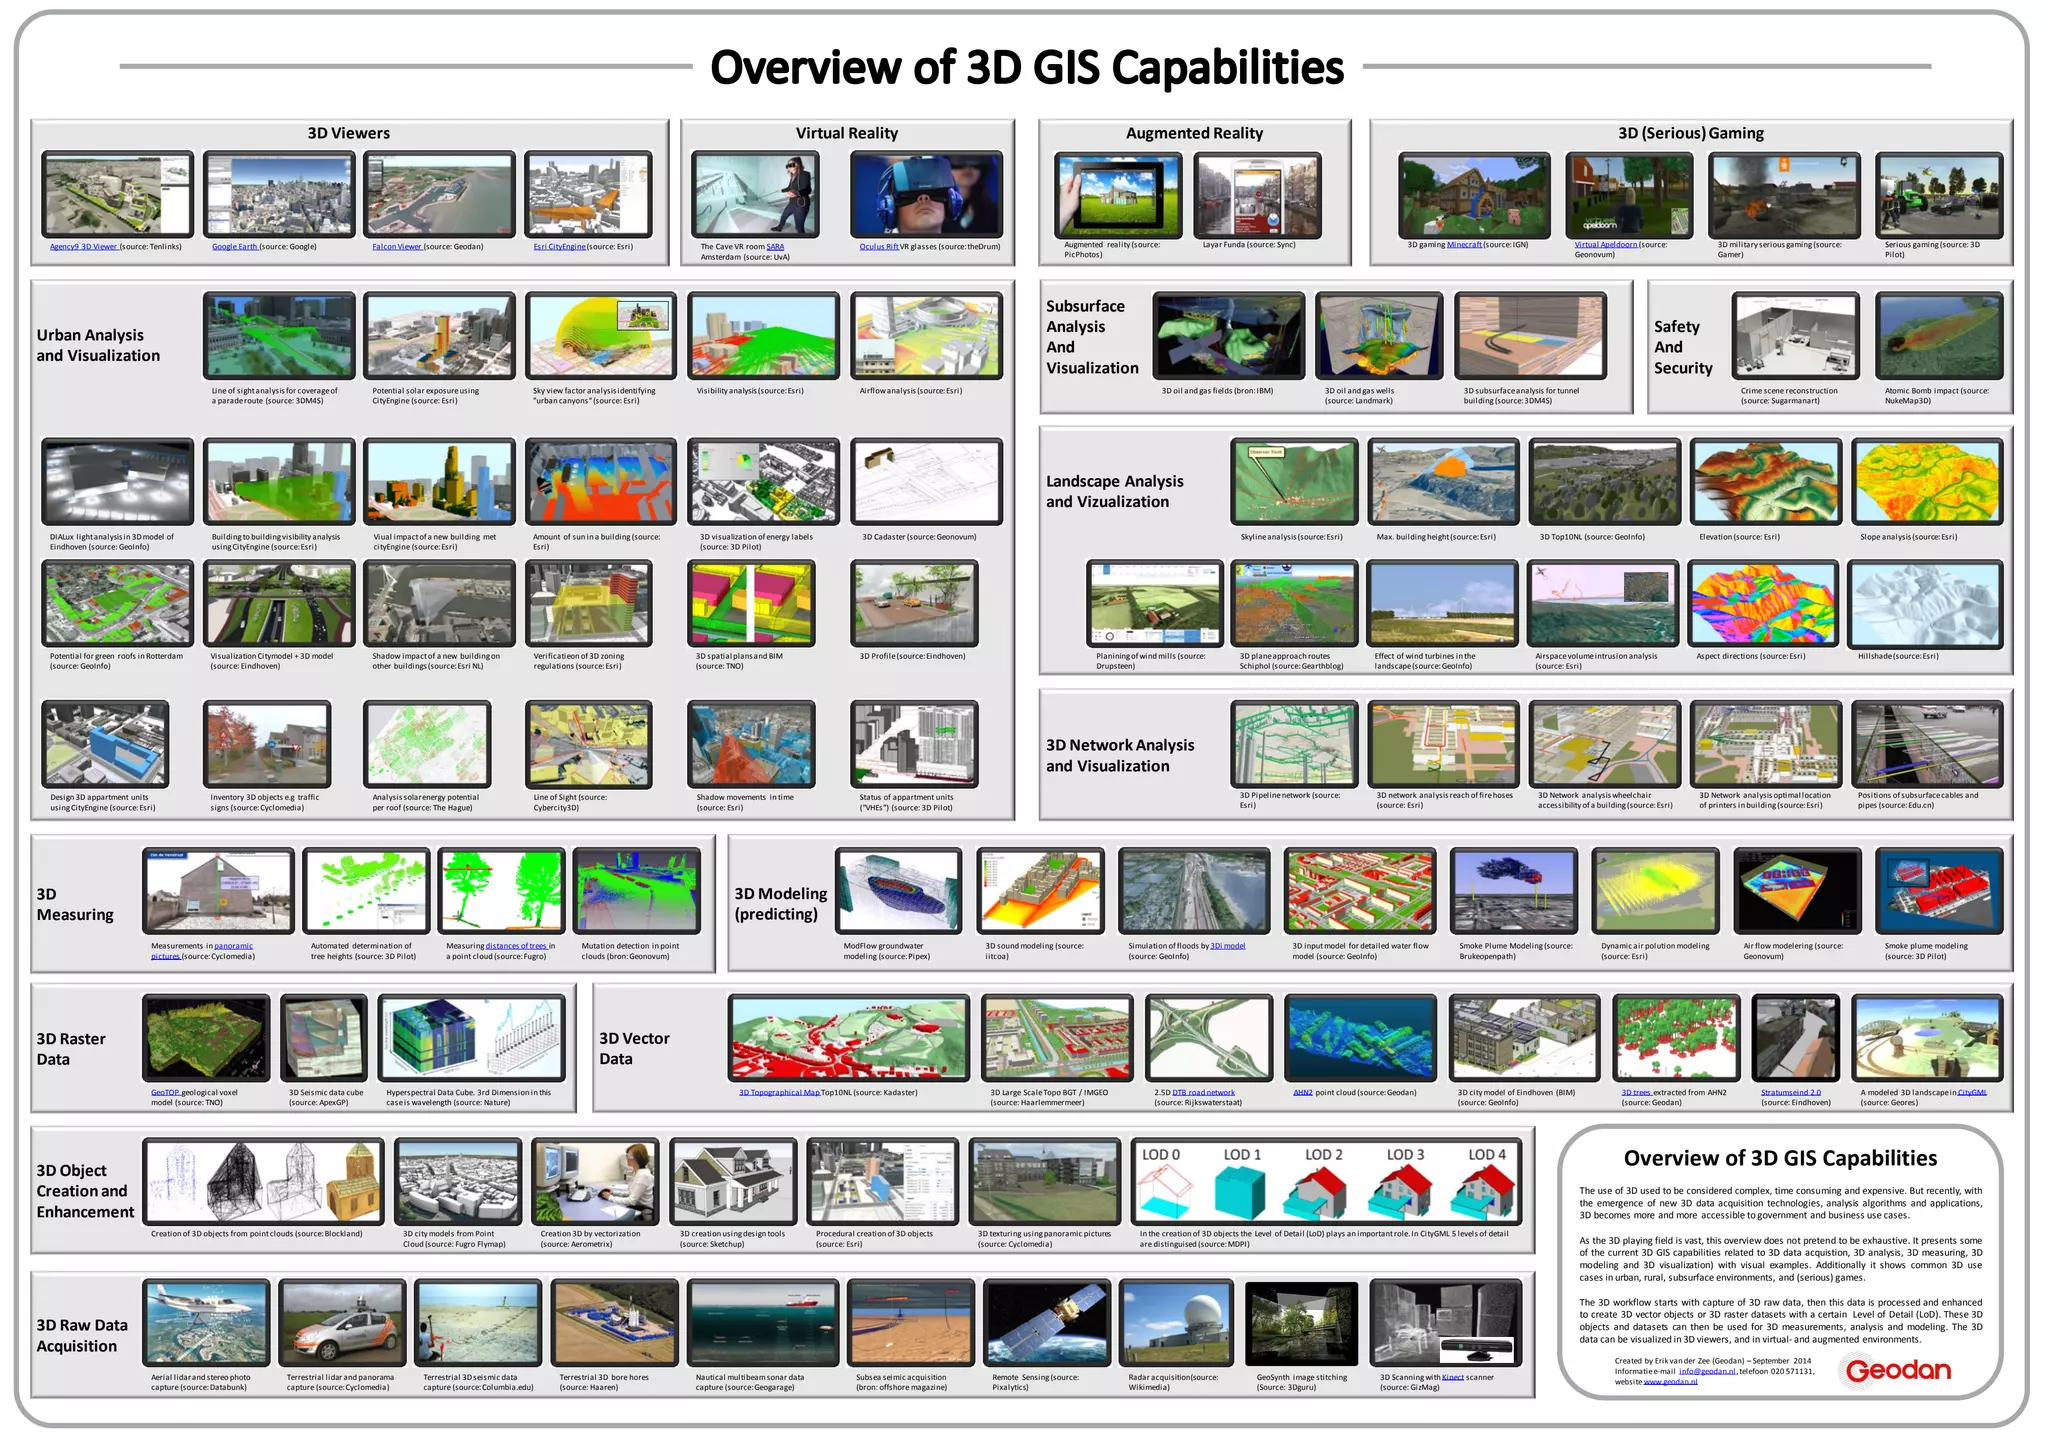Select the Oculus Rift VR glasses image
Viewport: 2048px width, 1446px height.
(926, 195)
